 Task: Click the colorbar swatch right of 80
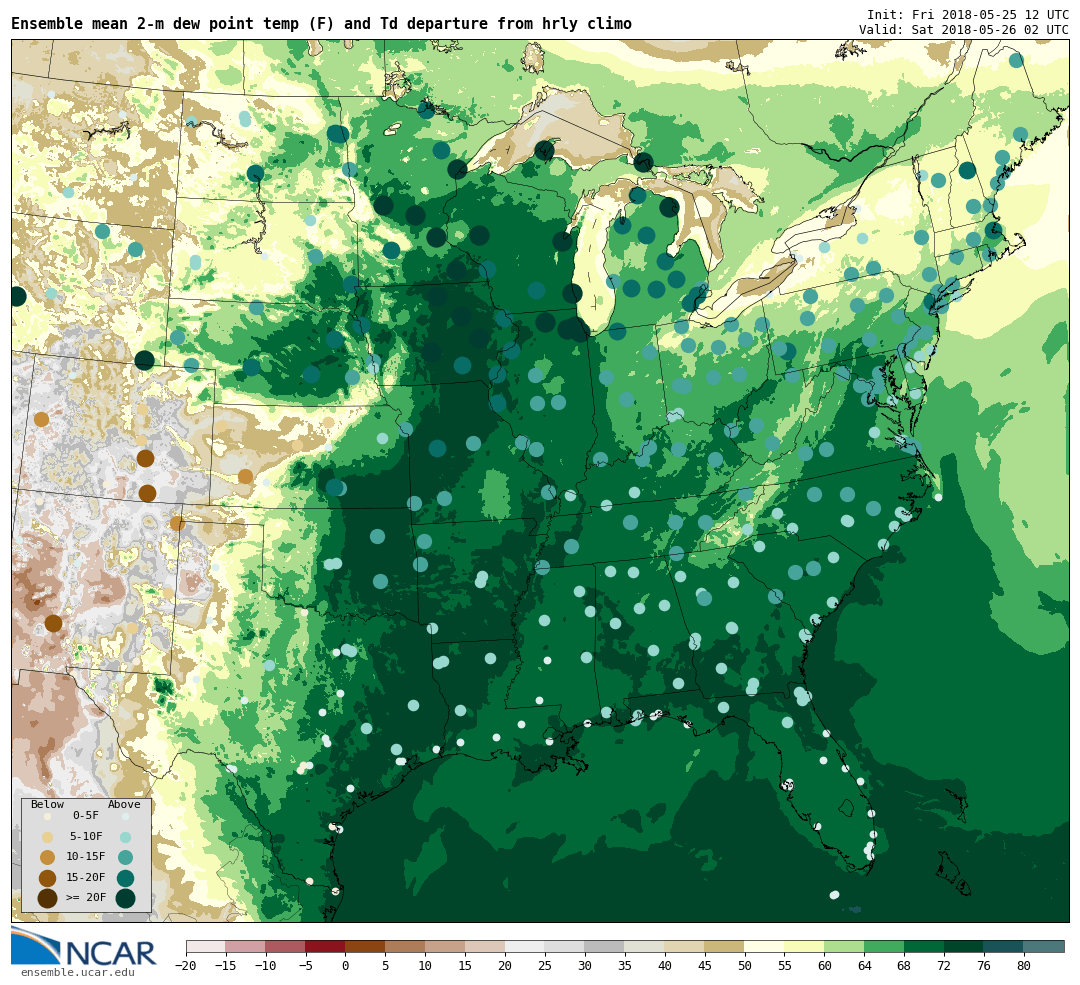(1043, 946)
